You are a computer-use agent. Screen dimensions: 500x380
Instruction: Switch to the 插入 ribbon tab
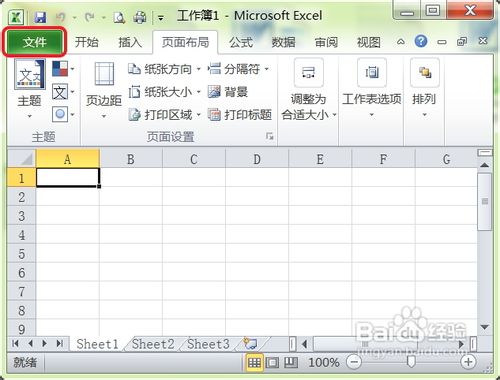coord(130,42)
